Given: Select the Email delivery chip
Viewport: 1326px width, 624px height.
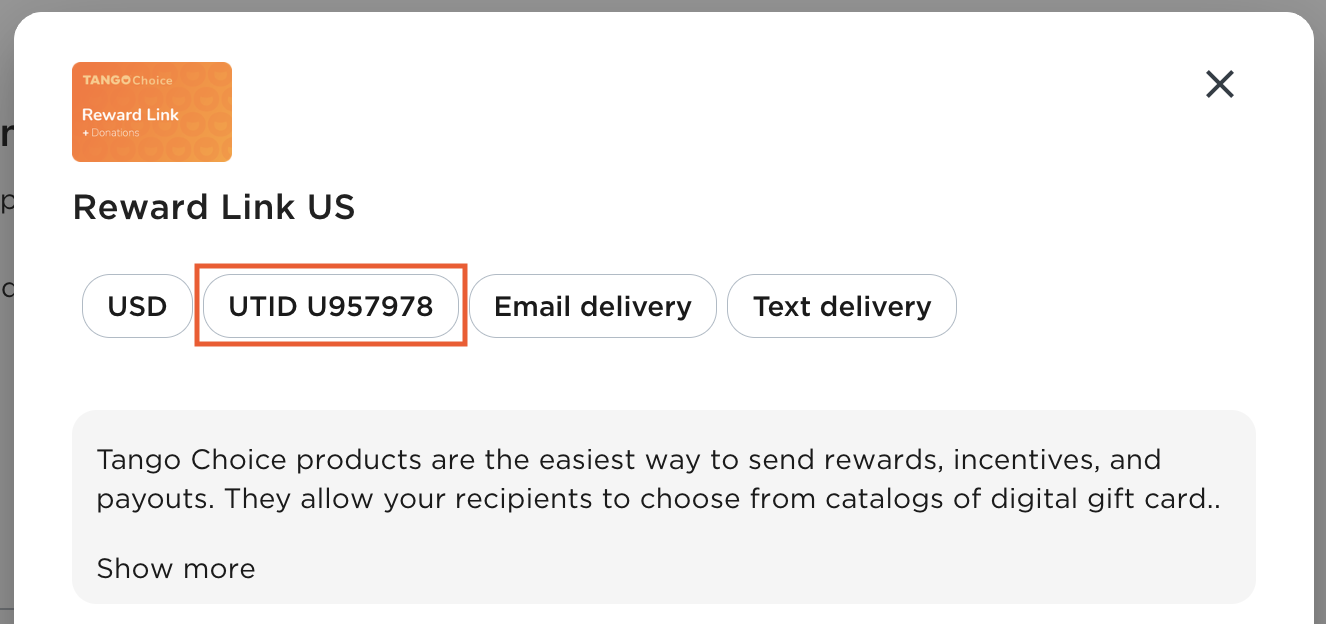Looking at the screenshot, I should coord(592,306).
